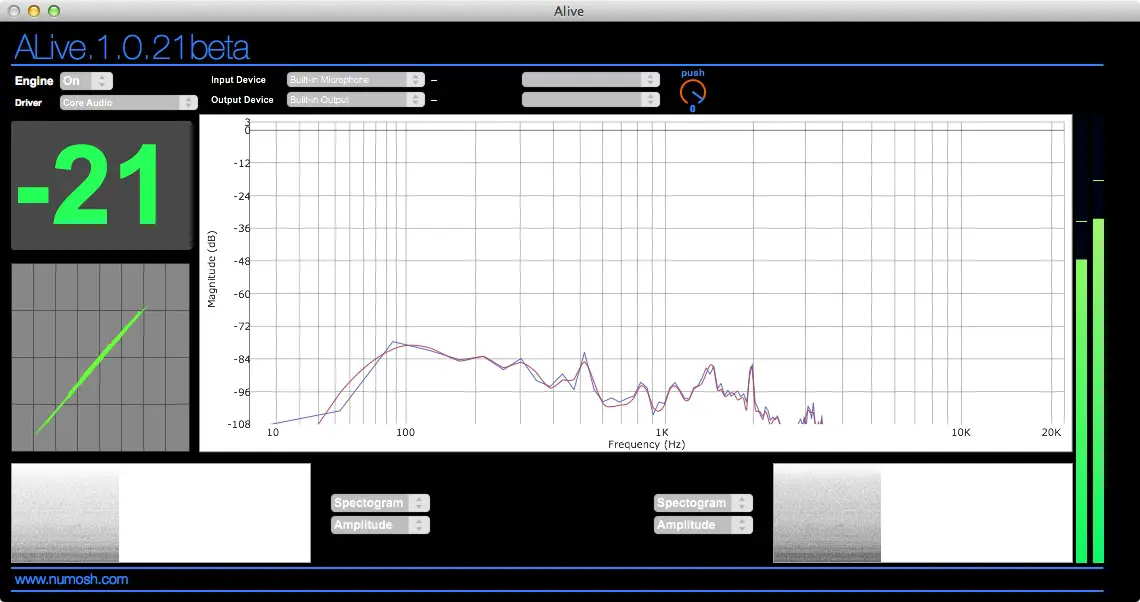Viewport: 1140px width, 602px height.
Task: Click the right channel level meter bar
Action: (1099, 340)
